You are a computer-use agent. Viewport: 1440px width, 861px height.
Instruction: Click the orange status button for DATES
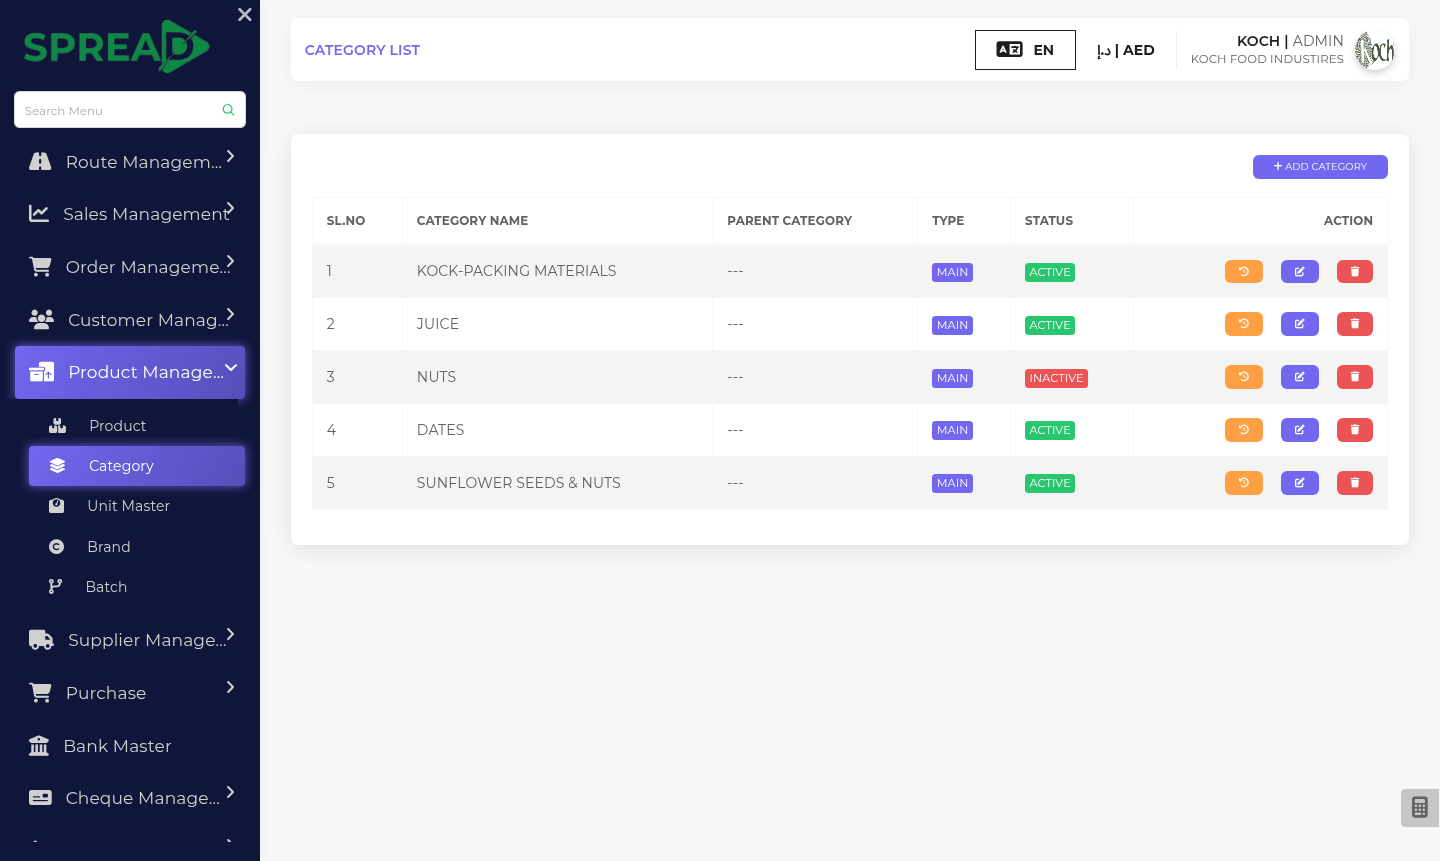pos(1244,430)
